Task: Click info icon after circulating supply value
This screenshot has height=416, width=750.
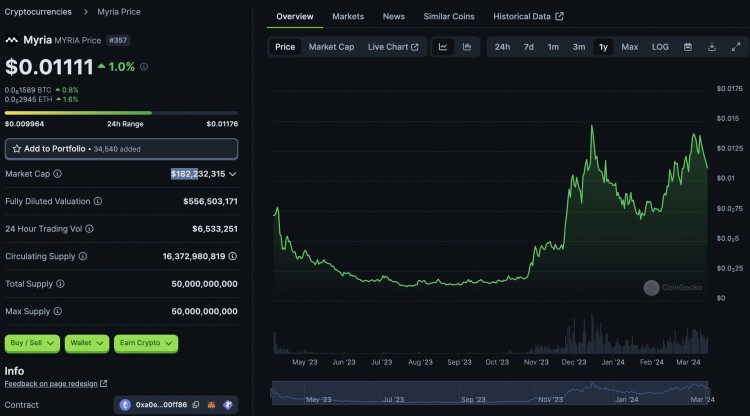Action: (x=232, y=256)
